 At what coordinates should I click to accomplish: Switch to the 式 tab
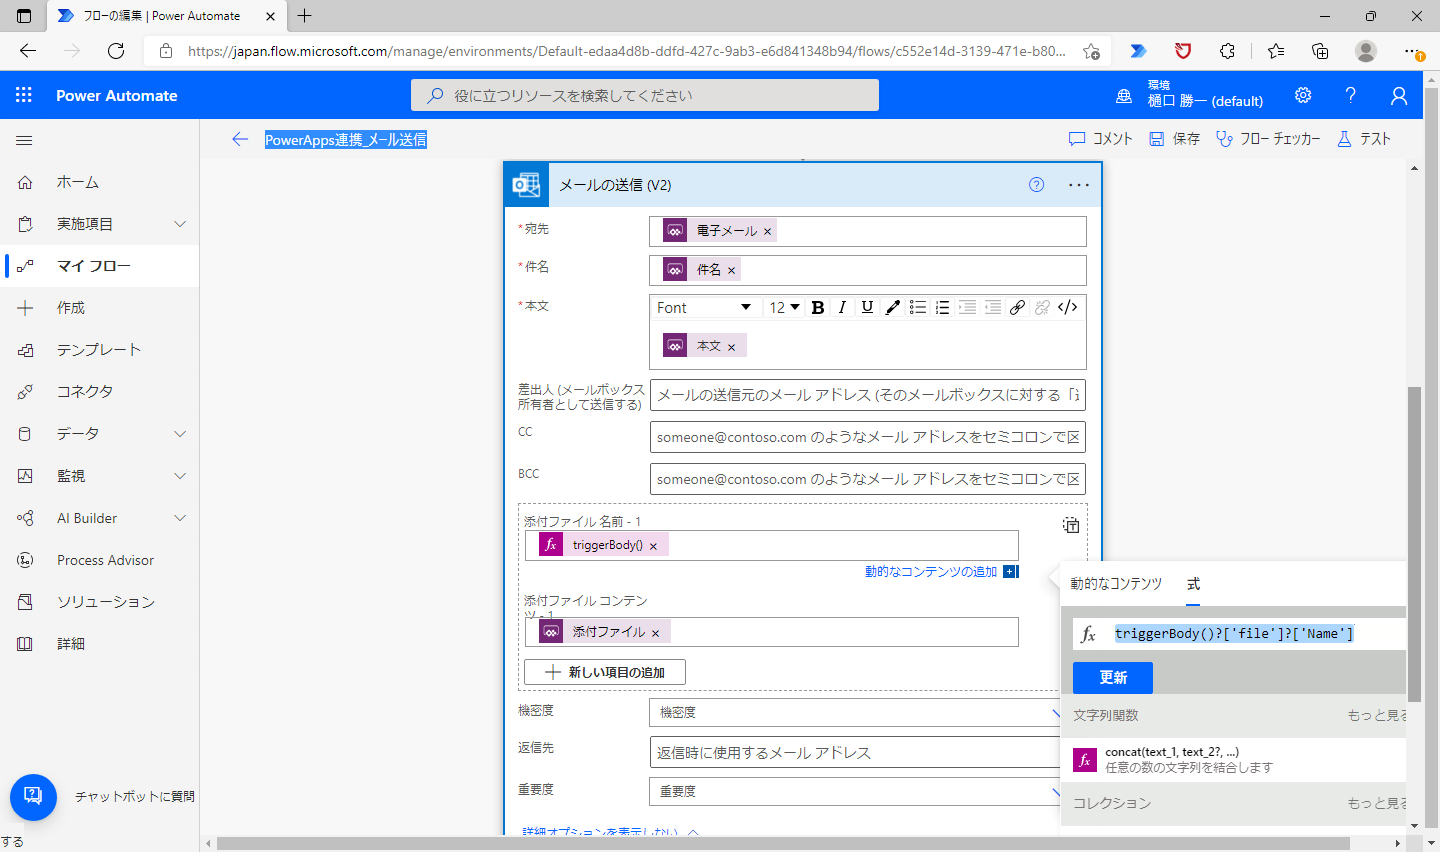pos(1193,584)
